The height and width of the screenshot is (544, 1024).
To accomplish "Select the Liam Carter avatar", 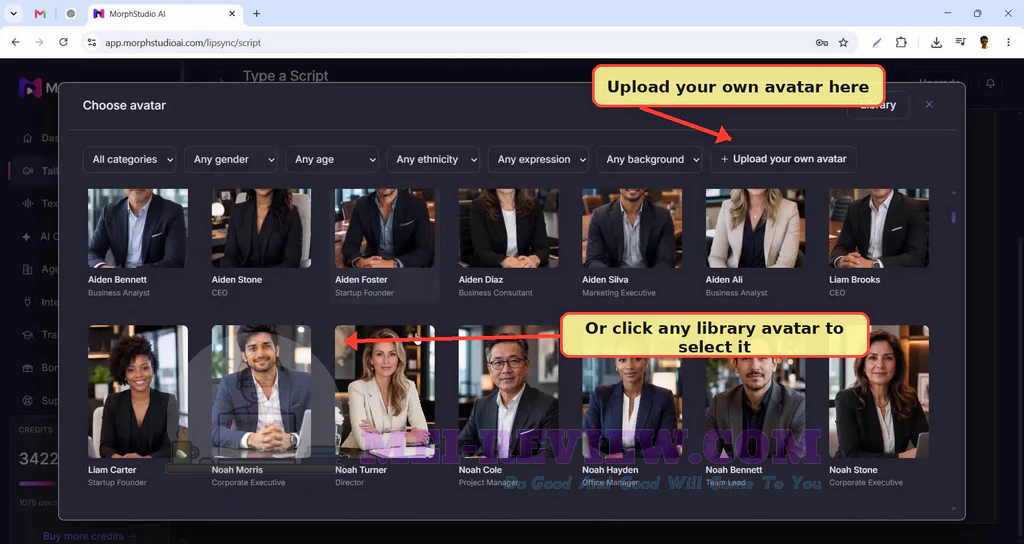I will (x=138, y=391).
